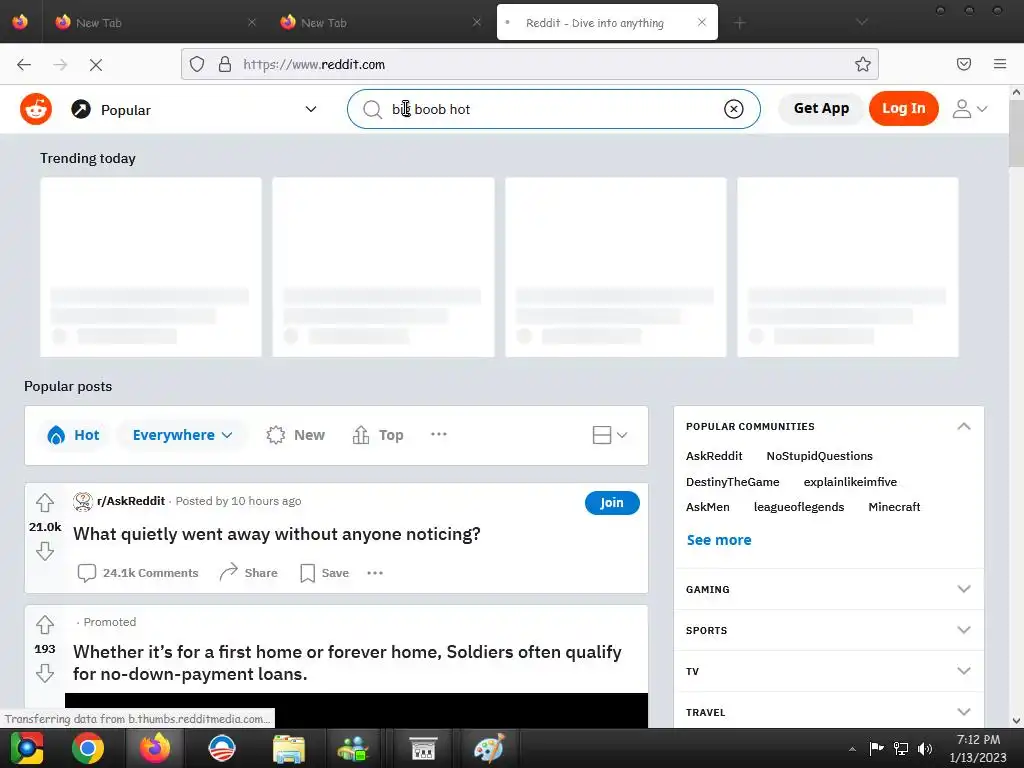Share the AskReddit post

[x=249, y=573]
